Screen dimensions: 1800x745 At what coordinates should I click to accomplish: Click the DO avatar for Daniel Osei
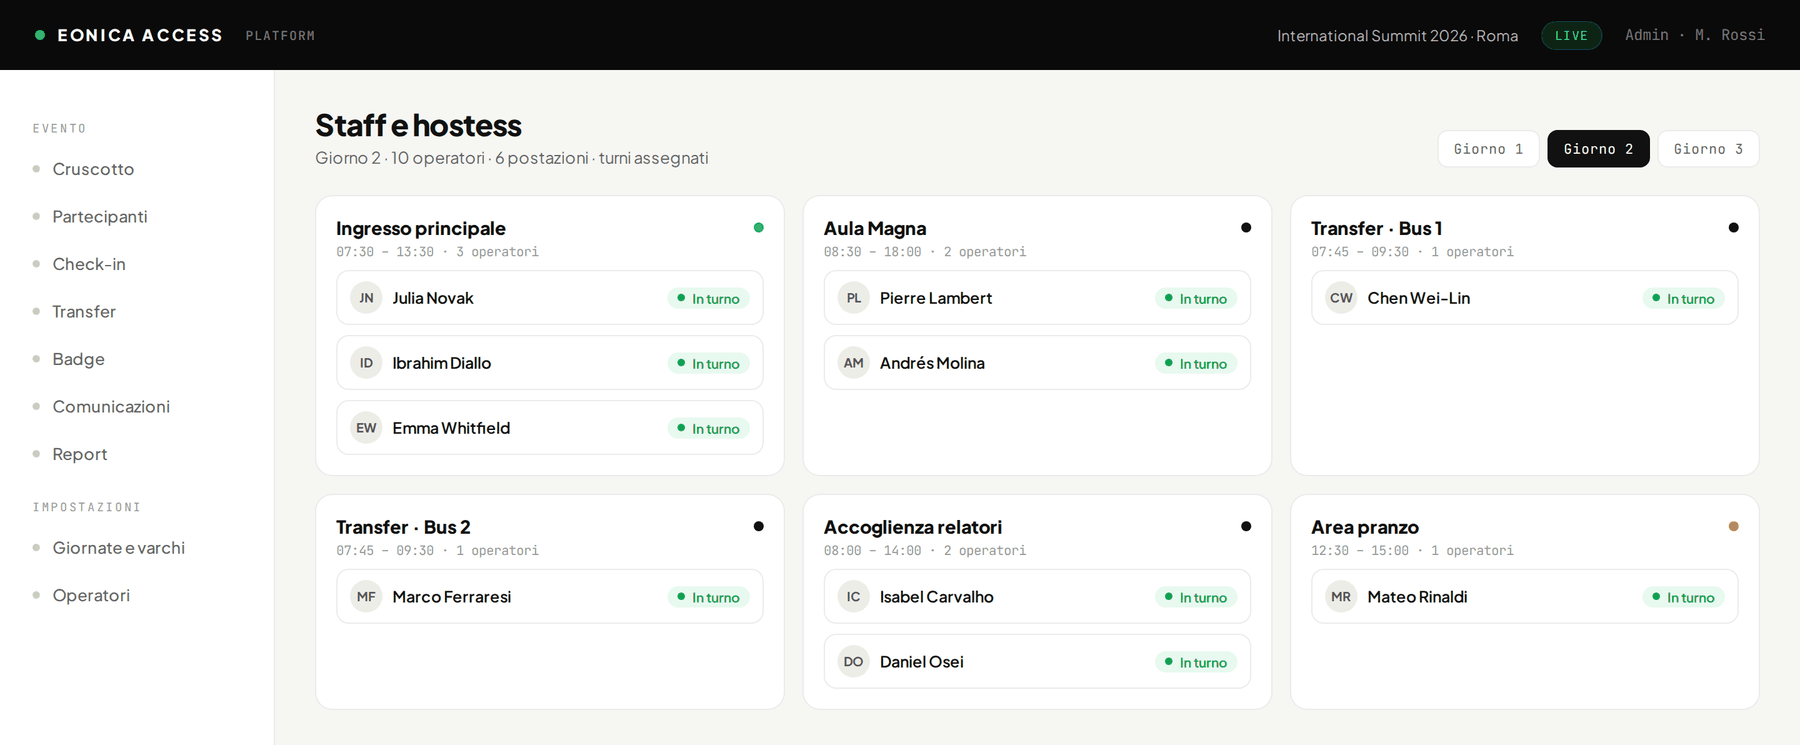[854, 662]
